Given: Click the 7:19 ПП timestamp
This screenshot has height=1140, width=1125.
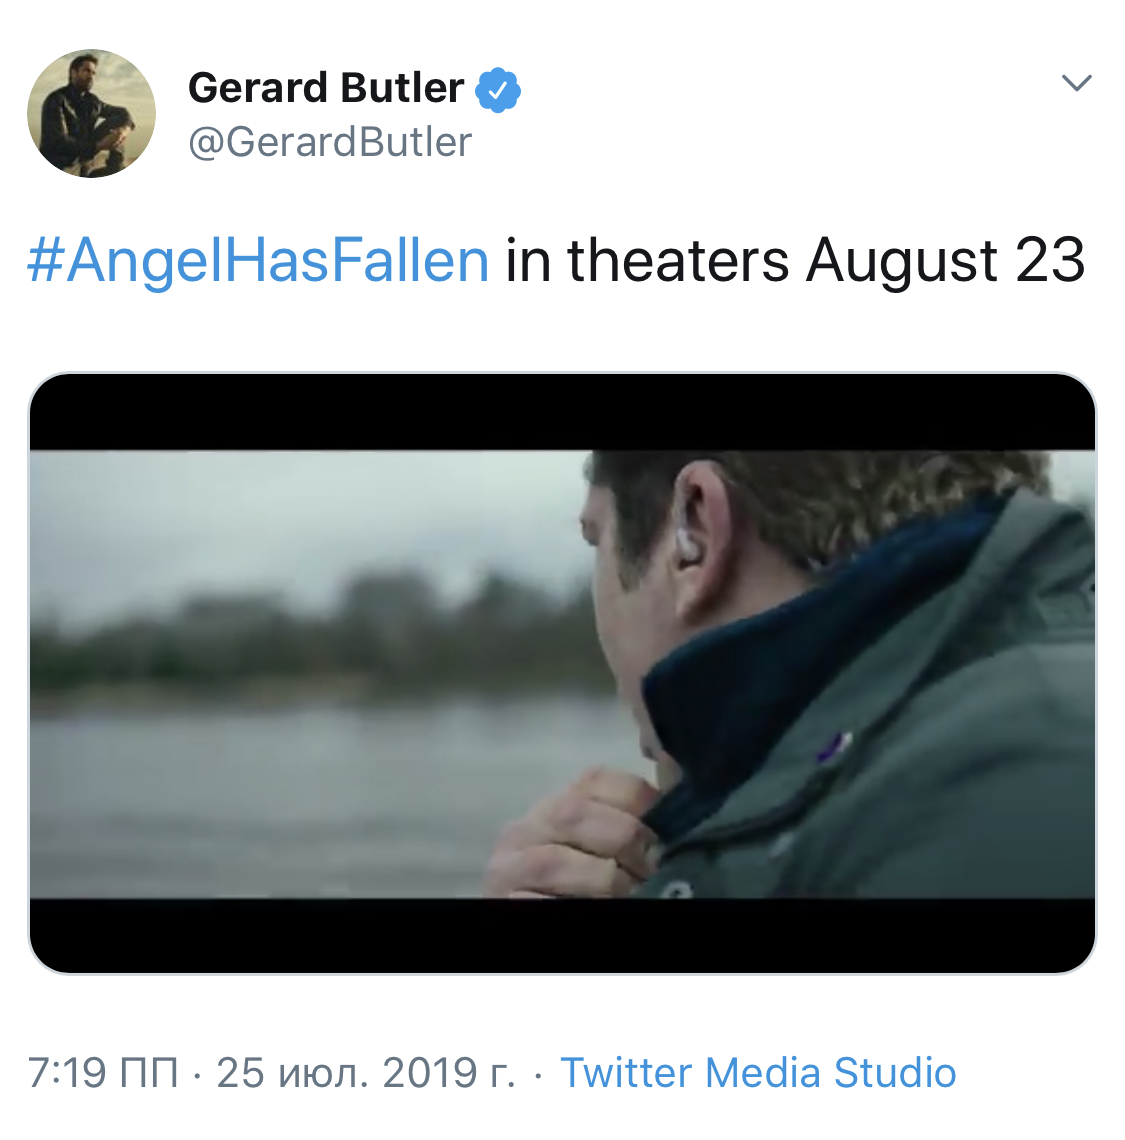Looking at the screenshot, I should [x=103, y=1073].
